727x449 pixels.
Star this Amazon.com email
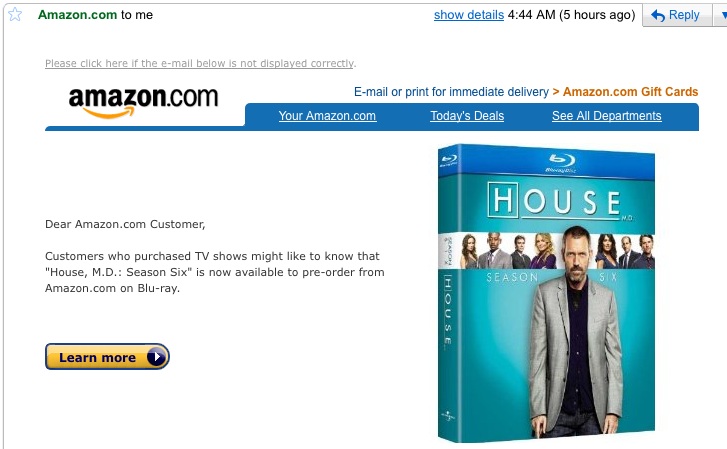(x=15, y=14)
